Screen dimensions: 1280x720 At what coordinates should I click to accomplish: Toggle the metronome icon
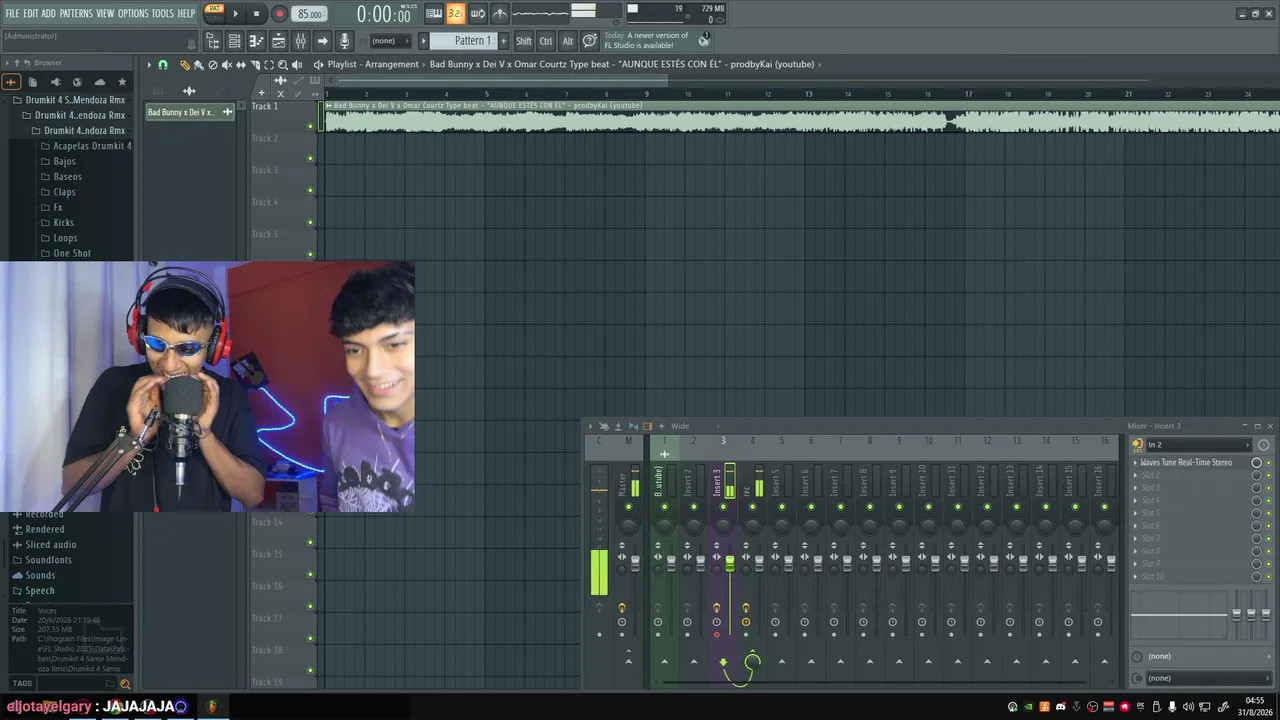[500, 13]
